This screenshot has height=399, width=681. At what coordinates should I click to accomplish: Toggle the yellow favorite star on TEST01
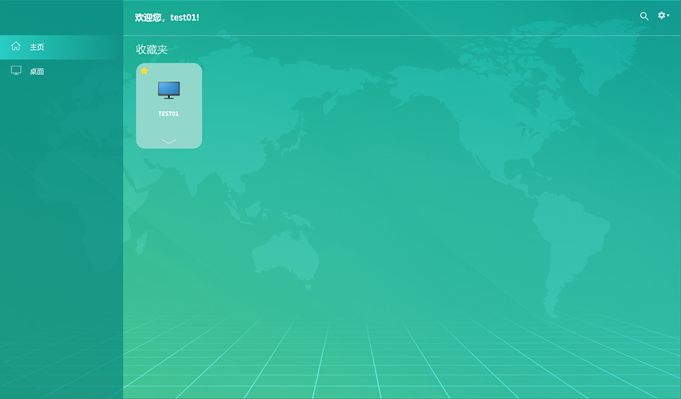click(144, 71)
